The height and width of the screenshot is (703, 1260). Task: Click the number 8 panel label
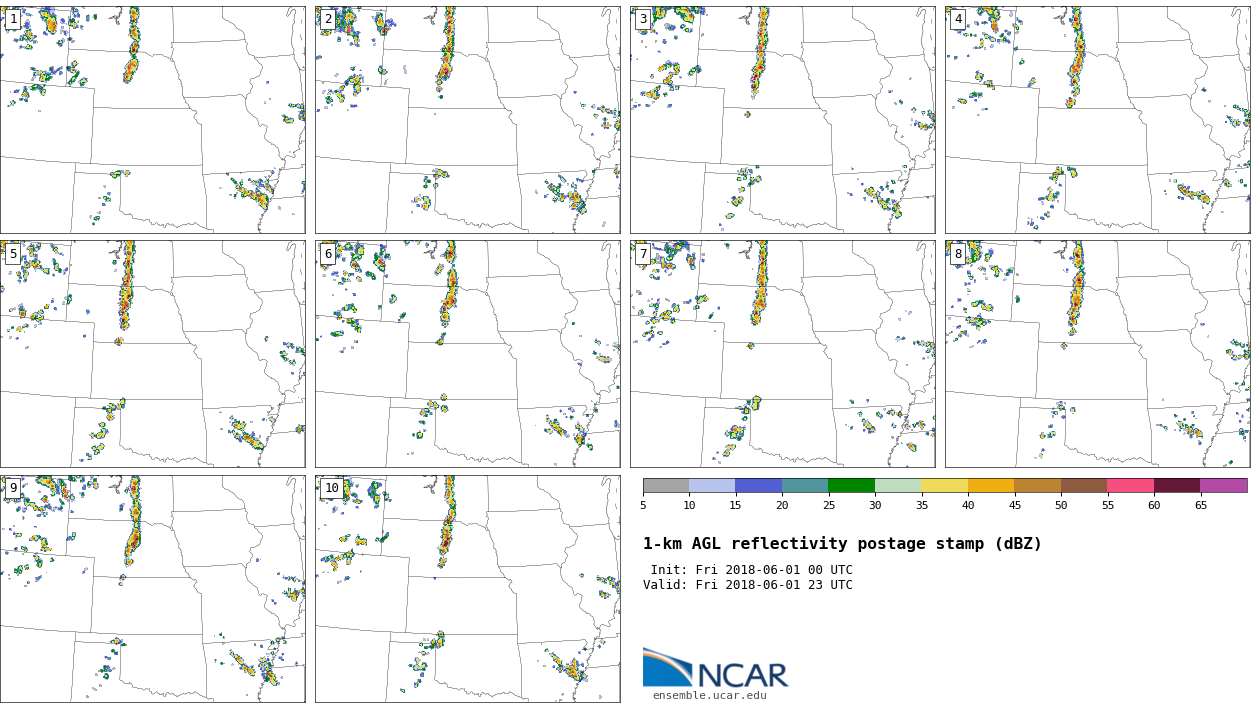click(x=958, y=254)
